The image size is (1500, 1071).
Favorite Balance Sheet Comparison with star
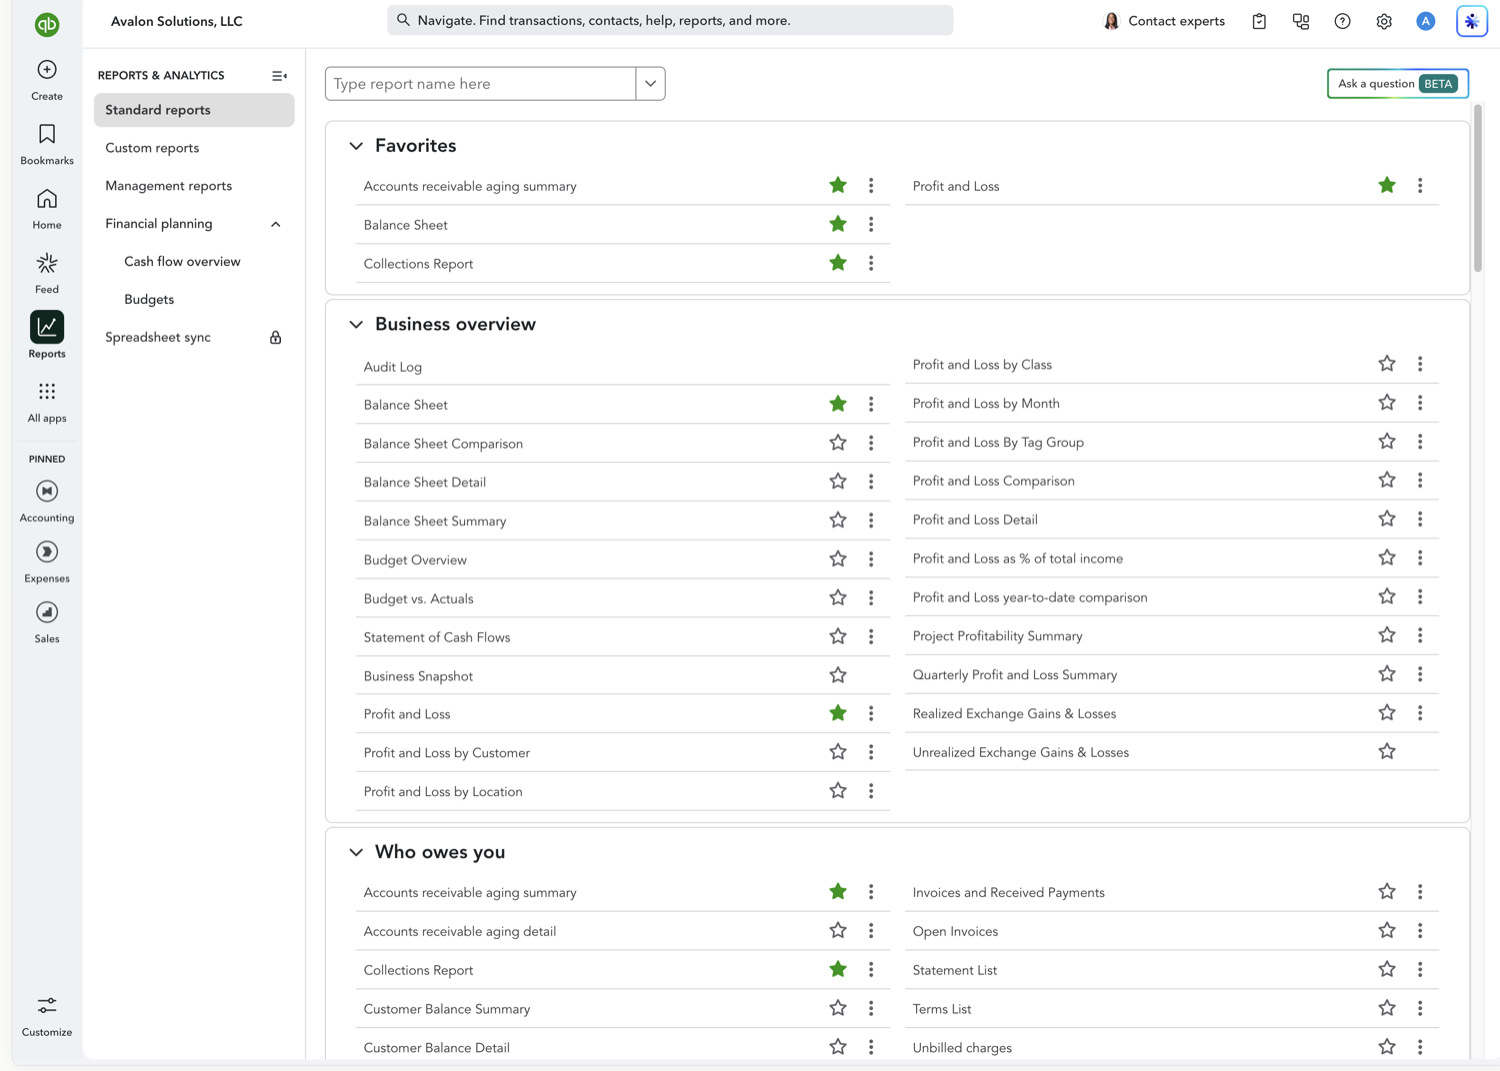[838, 443]
